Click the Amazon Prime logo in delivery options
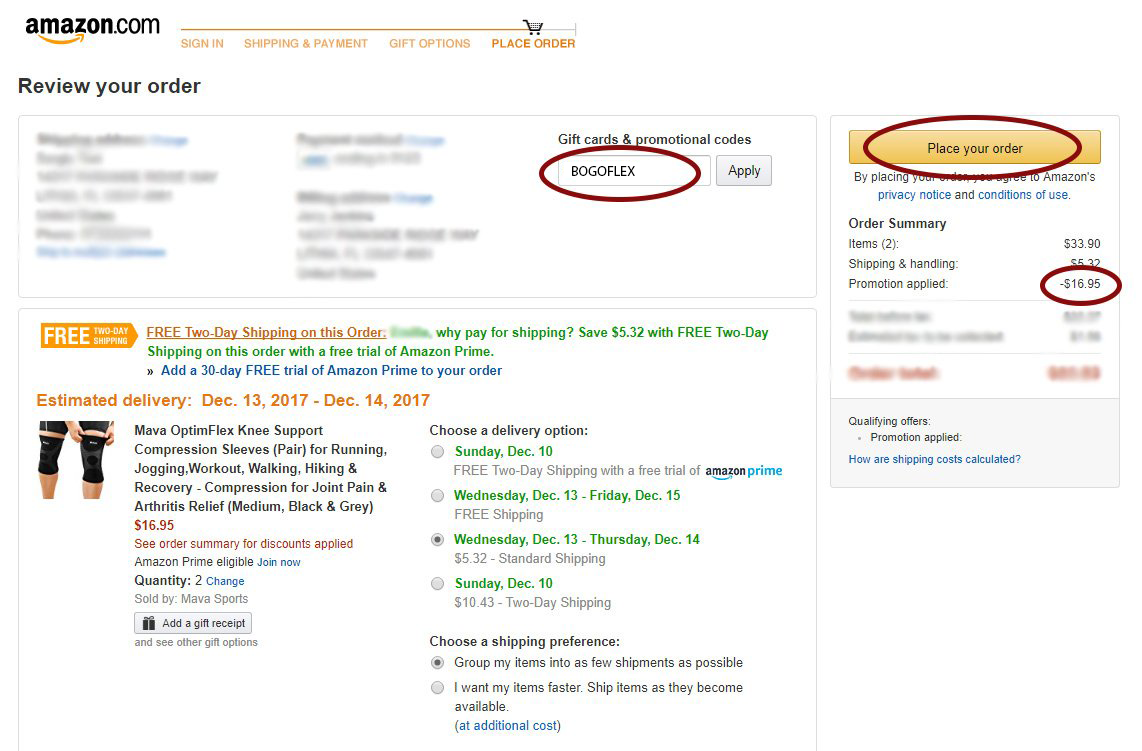This screenshot has width=1142, height=751. pos(743,471)
